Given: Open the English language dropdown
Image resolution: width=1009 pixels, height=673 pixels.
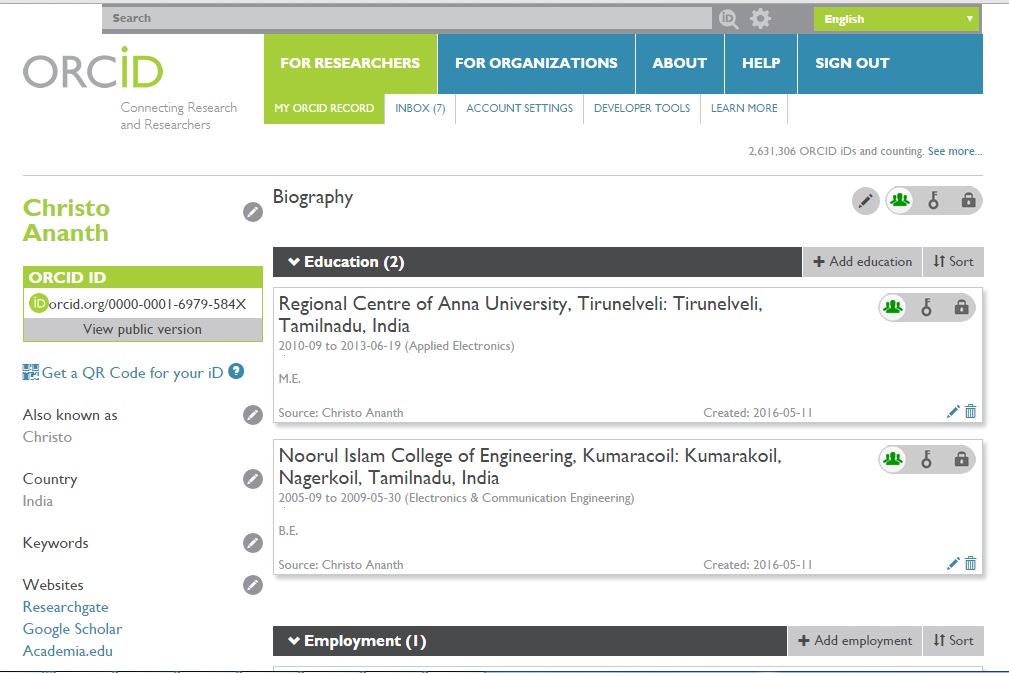Looking at the screenshot, I should click(896, 19).
